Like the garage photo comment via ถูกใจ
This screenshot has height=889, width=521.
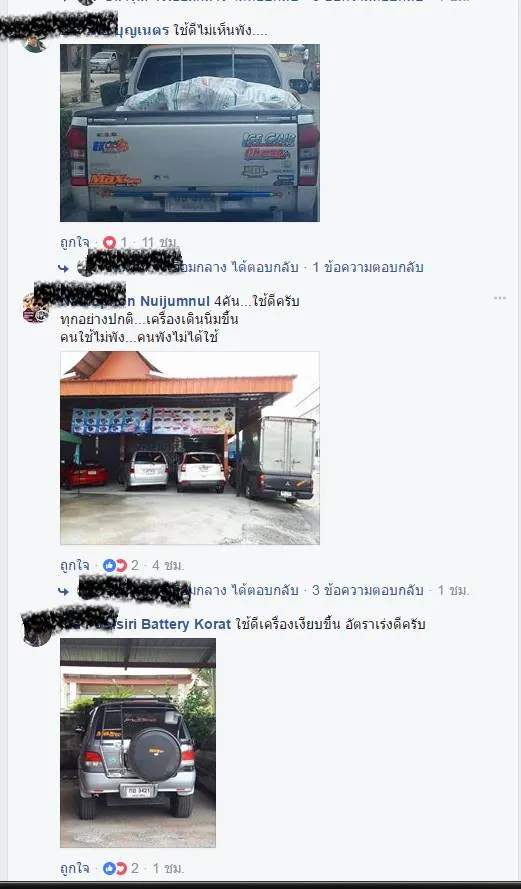[x=75, y=565]
